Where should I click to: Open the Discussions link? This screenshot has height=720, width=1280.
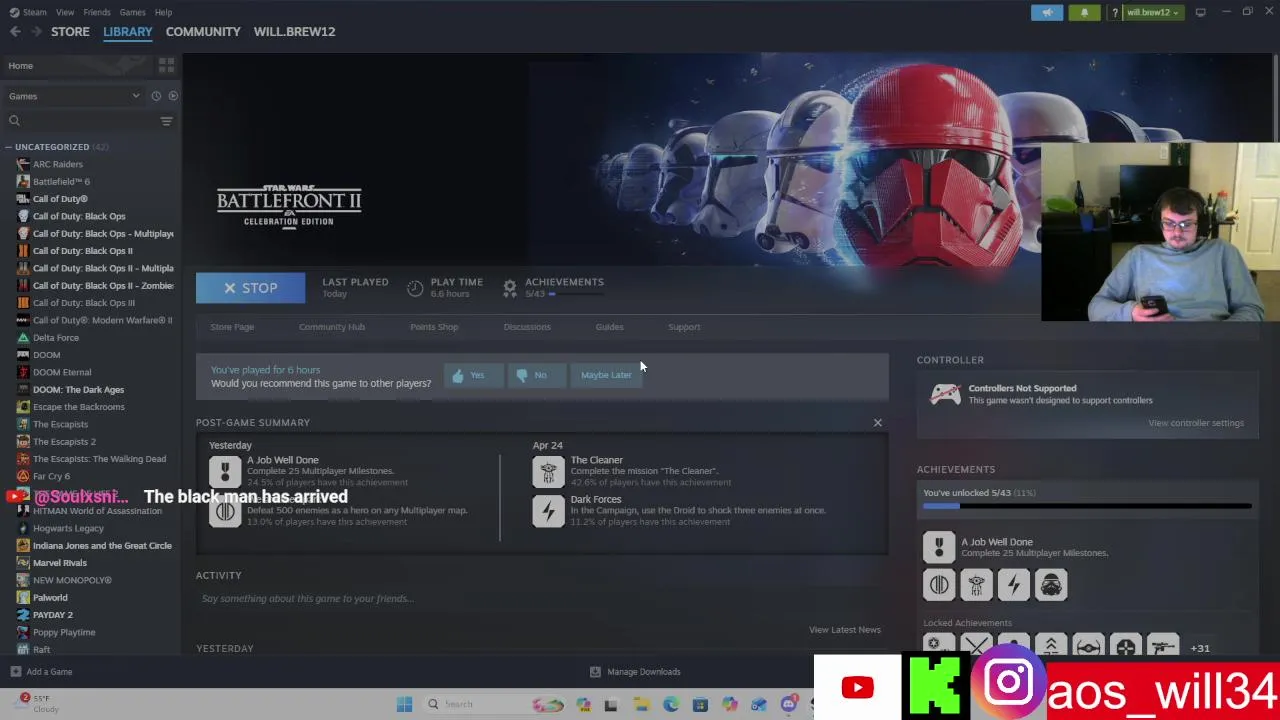pyautogui.click(x=527, y=327)
